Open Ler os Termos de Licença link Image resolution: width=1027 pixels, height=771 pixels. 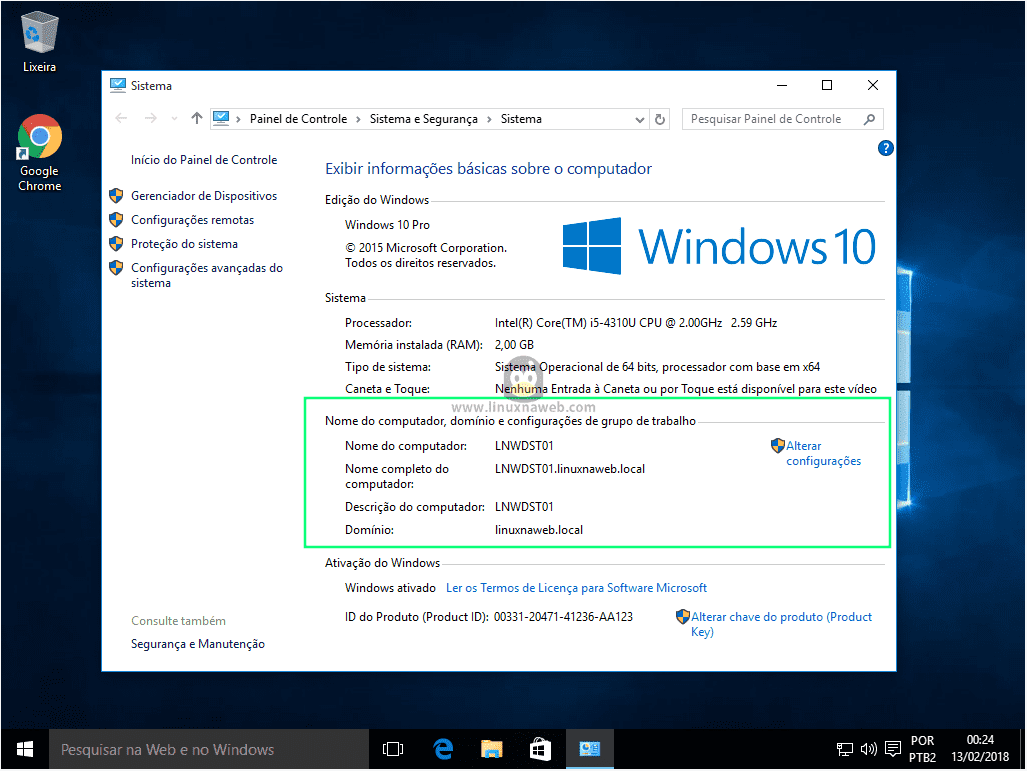click(576, 588)
